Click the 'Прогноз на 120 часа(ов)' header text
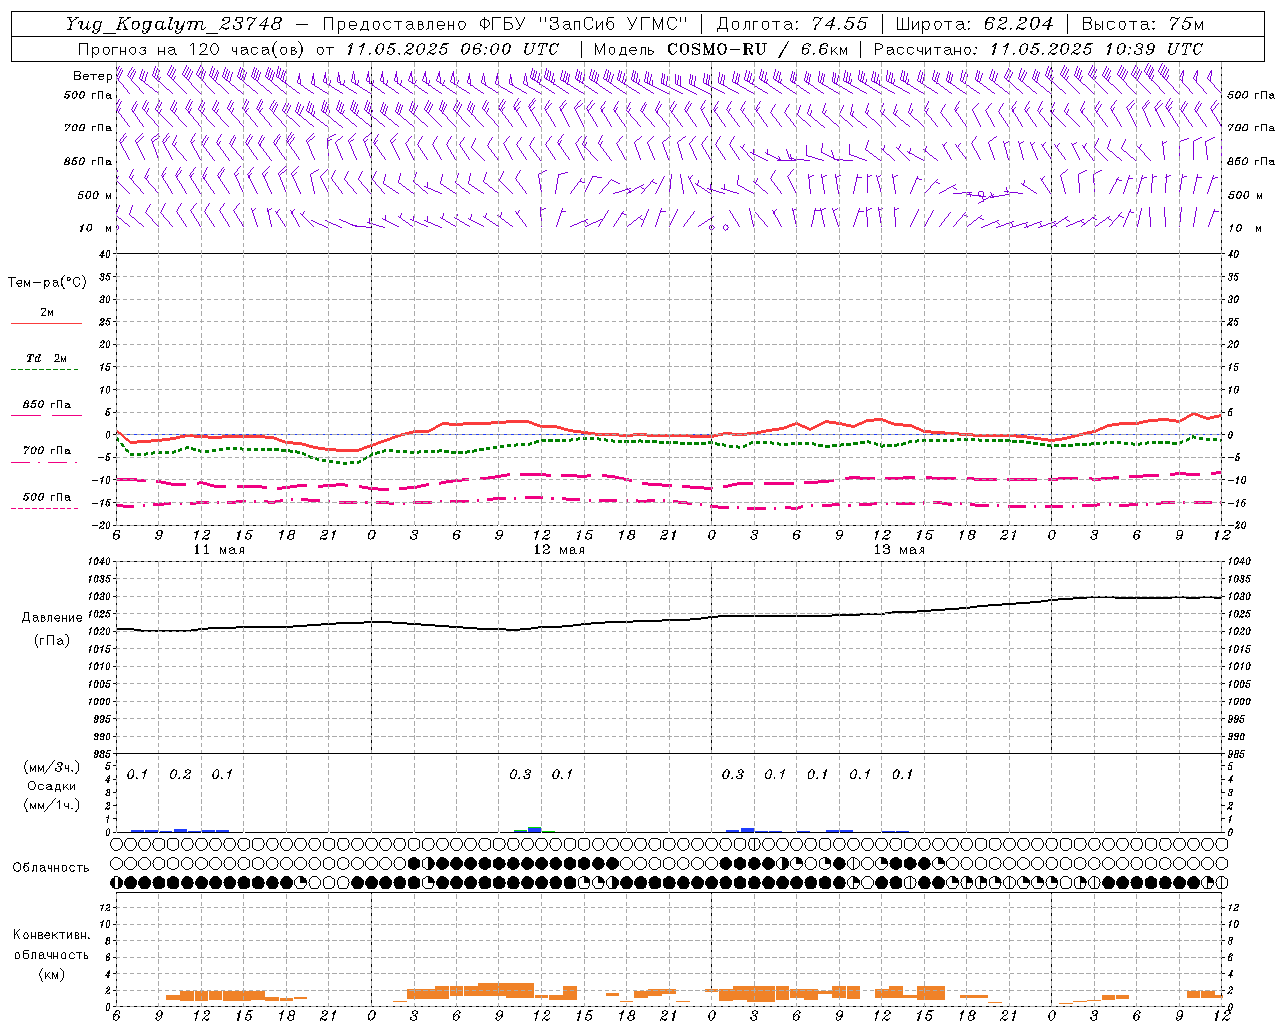This screenshot has width=1280, height=1024. (x=192, y=49)
